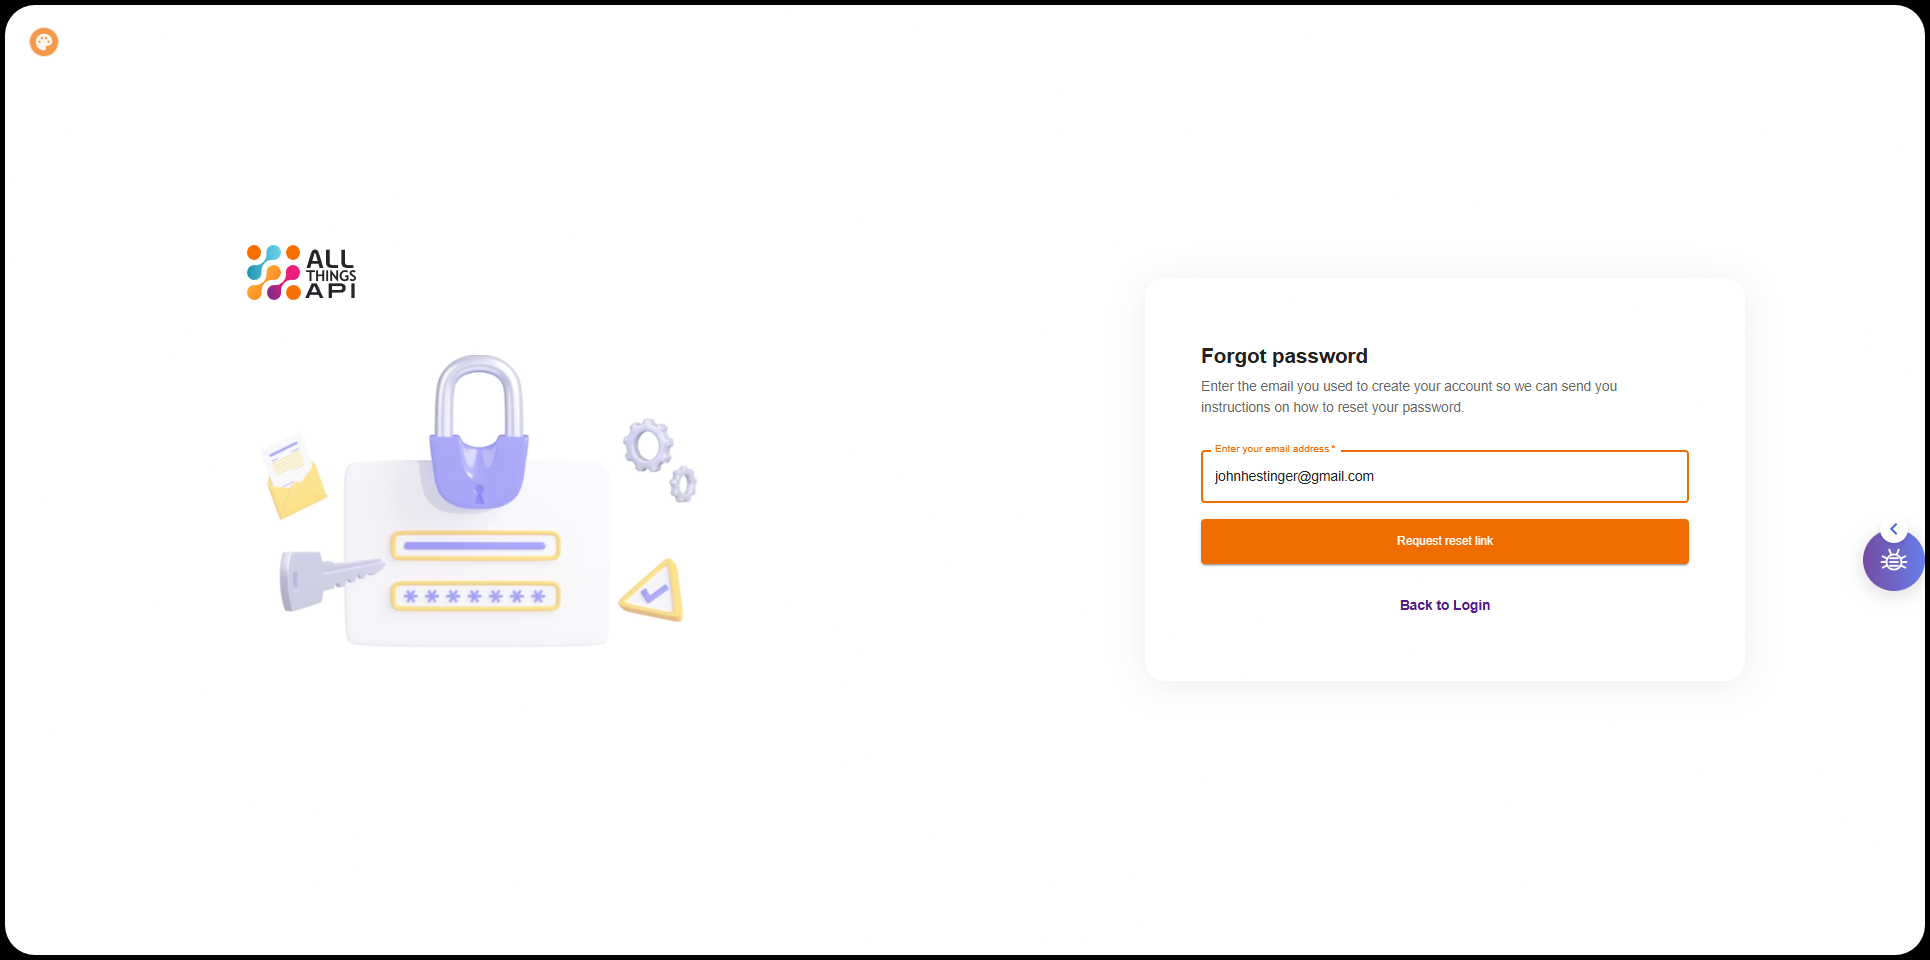Click the password reset instructions text
Image resolution: width=1930 pixels, height=960 pixels.
click(1408, 397)
